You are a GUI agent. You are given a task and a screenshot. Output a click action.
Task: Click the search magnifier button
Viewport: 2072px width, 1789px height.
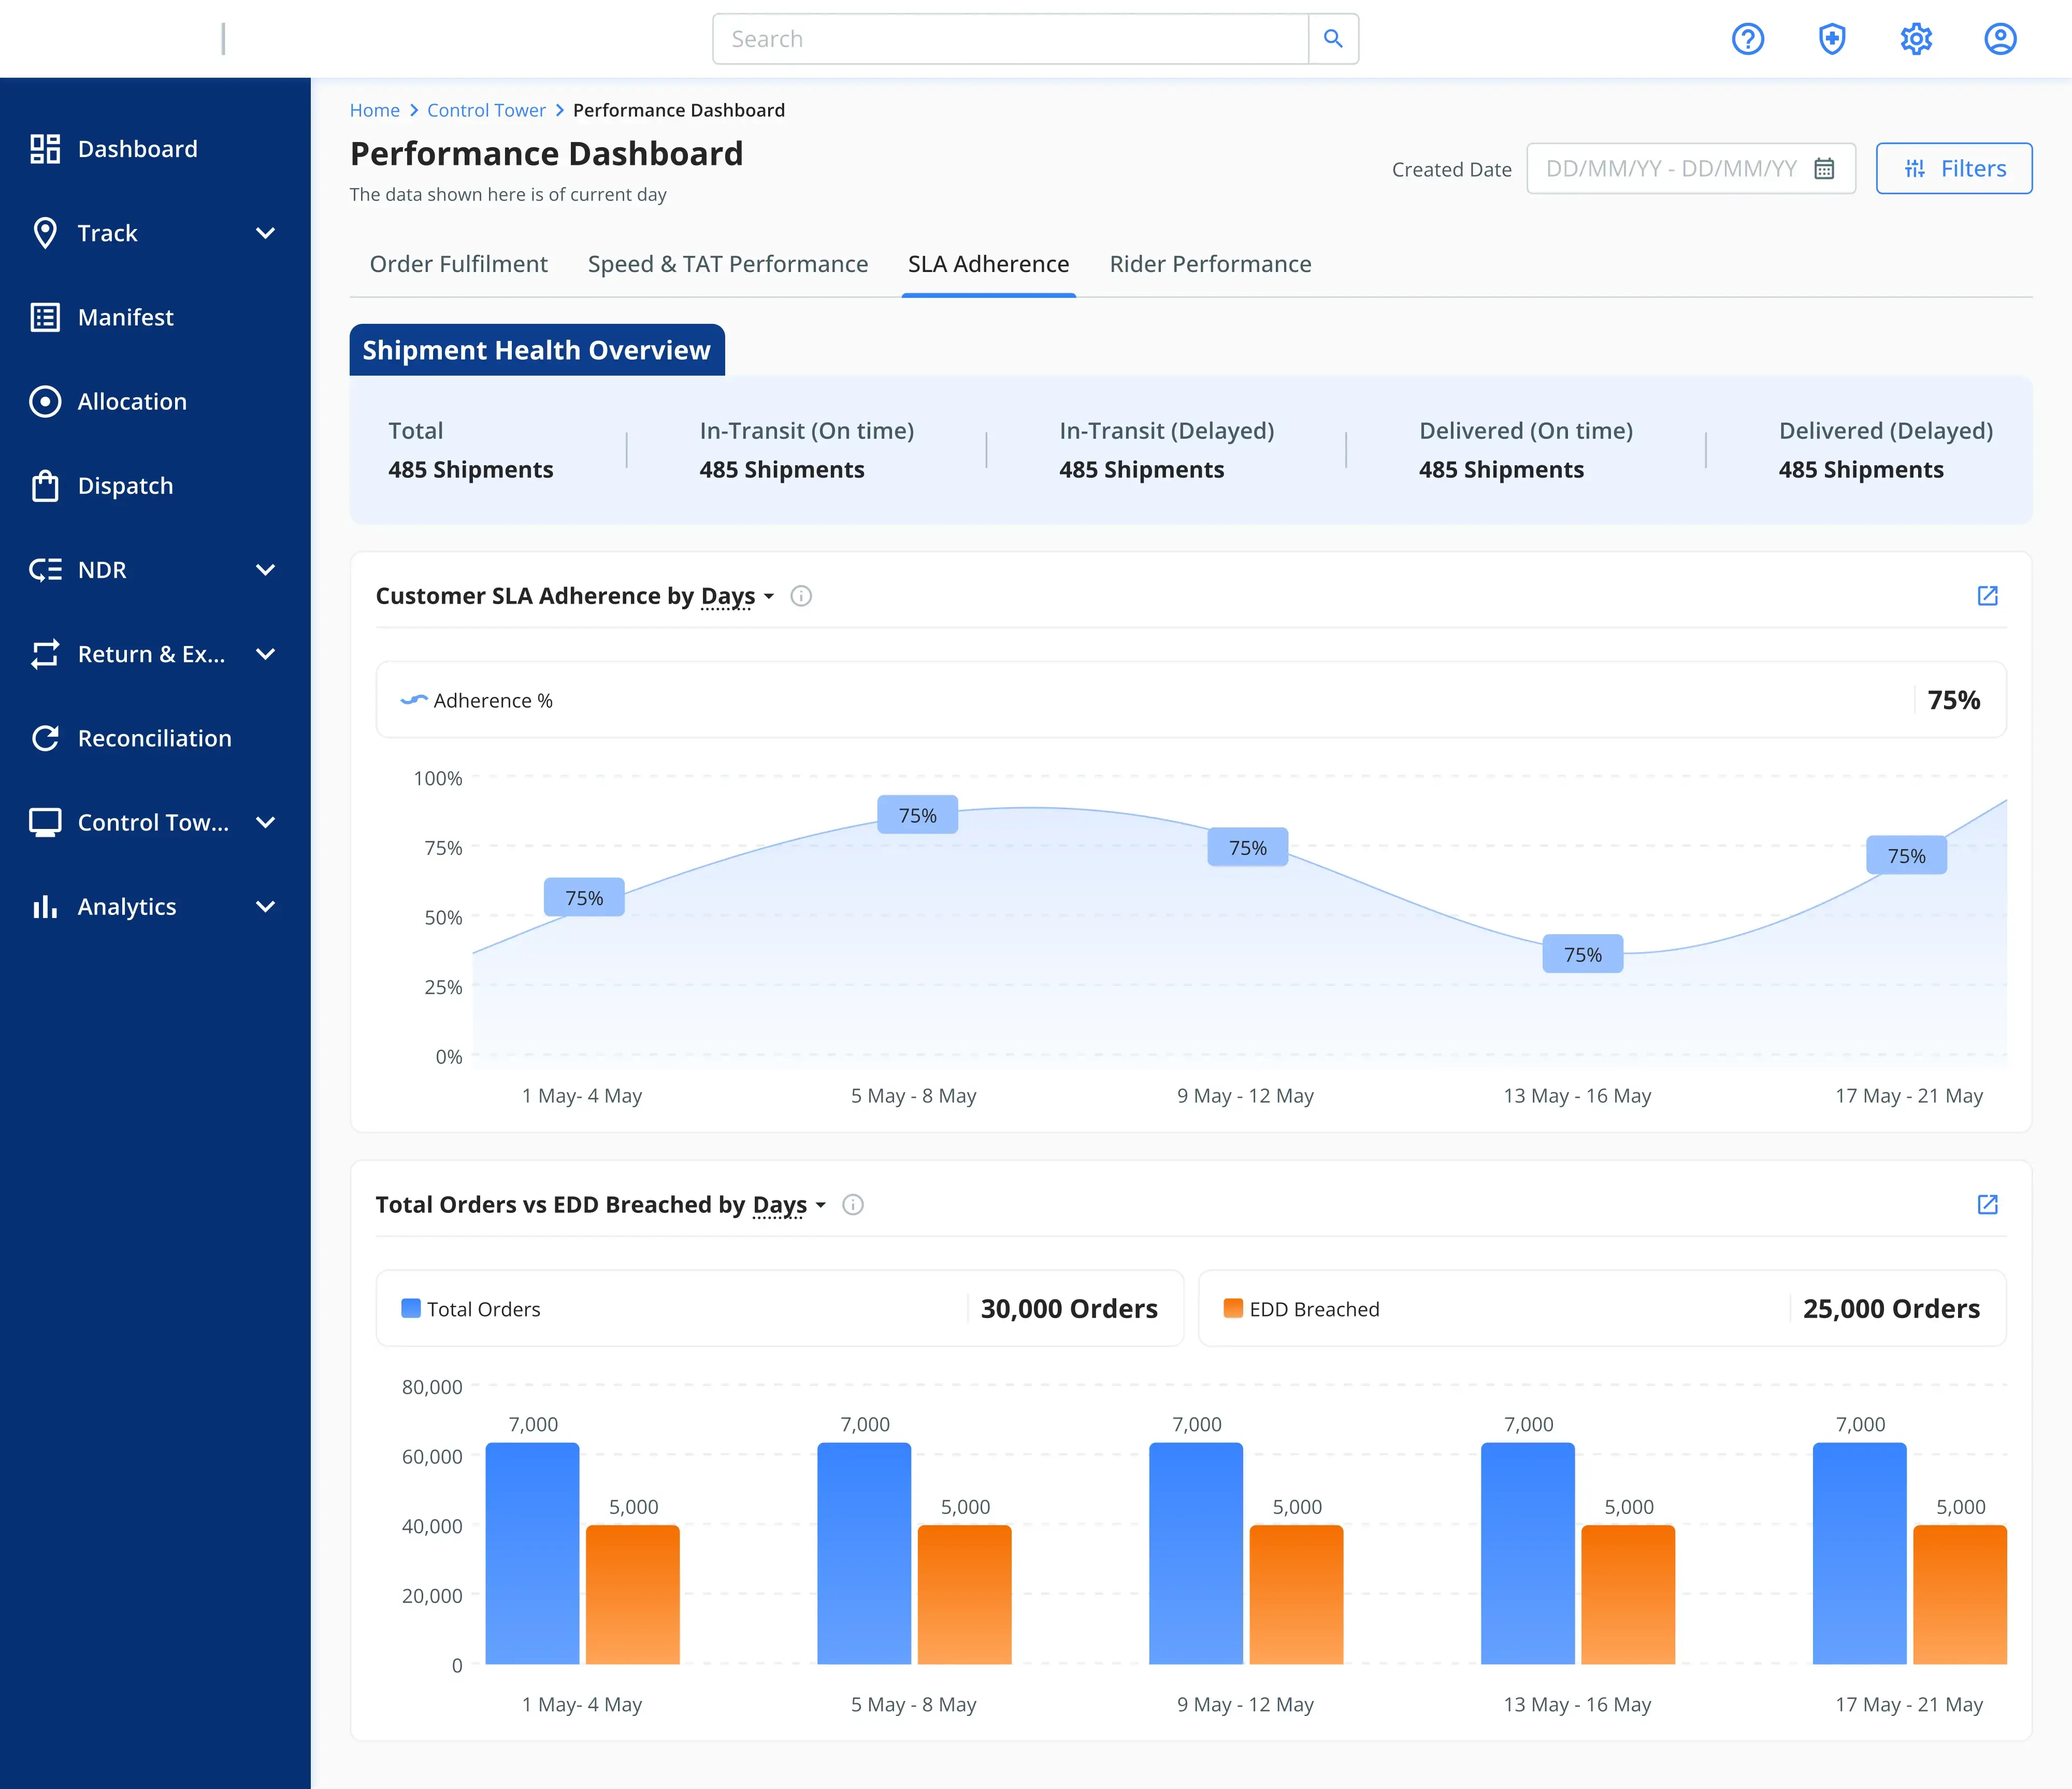tap(1333, 39)
